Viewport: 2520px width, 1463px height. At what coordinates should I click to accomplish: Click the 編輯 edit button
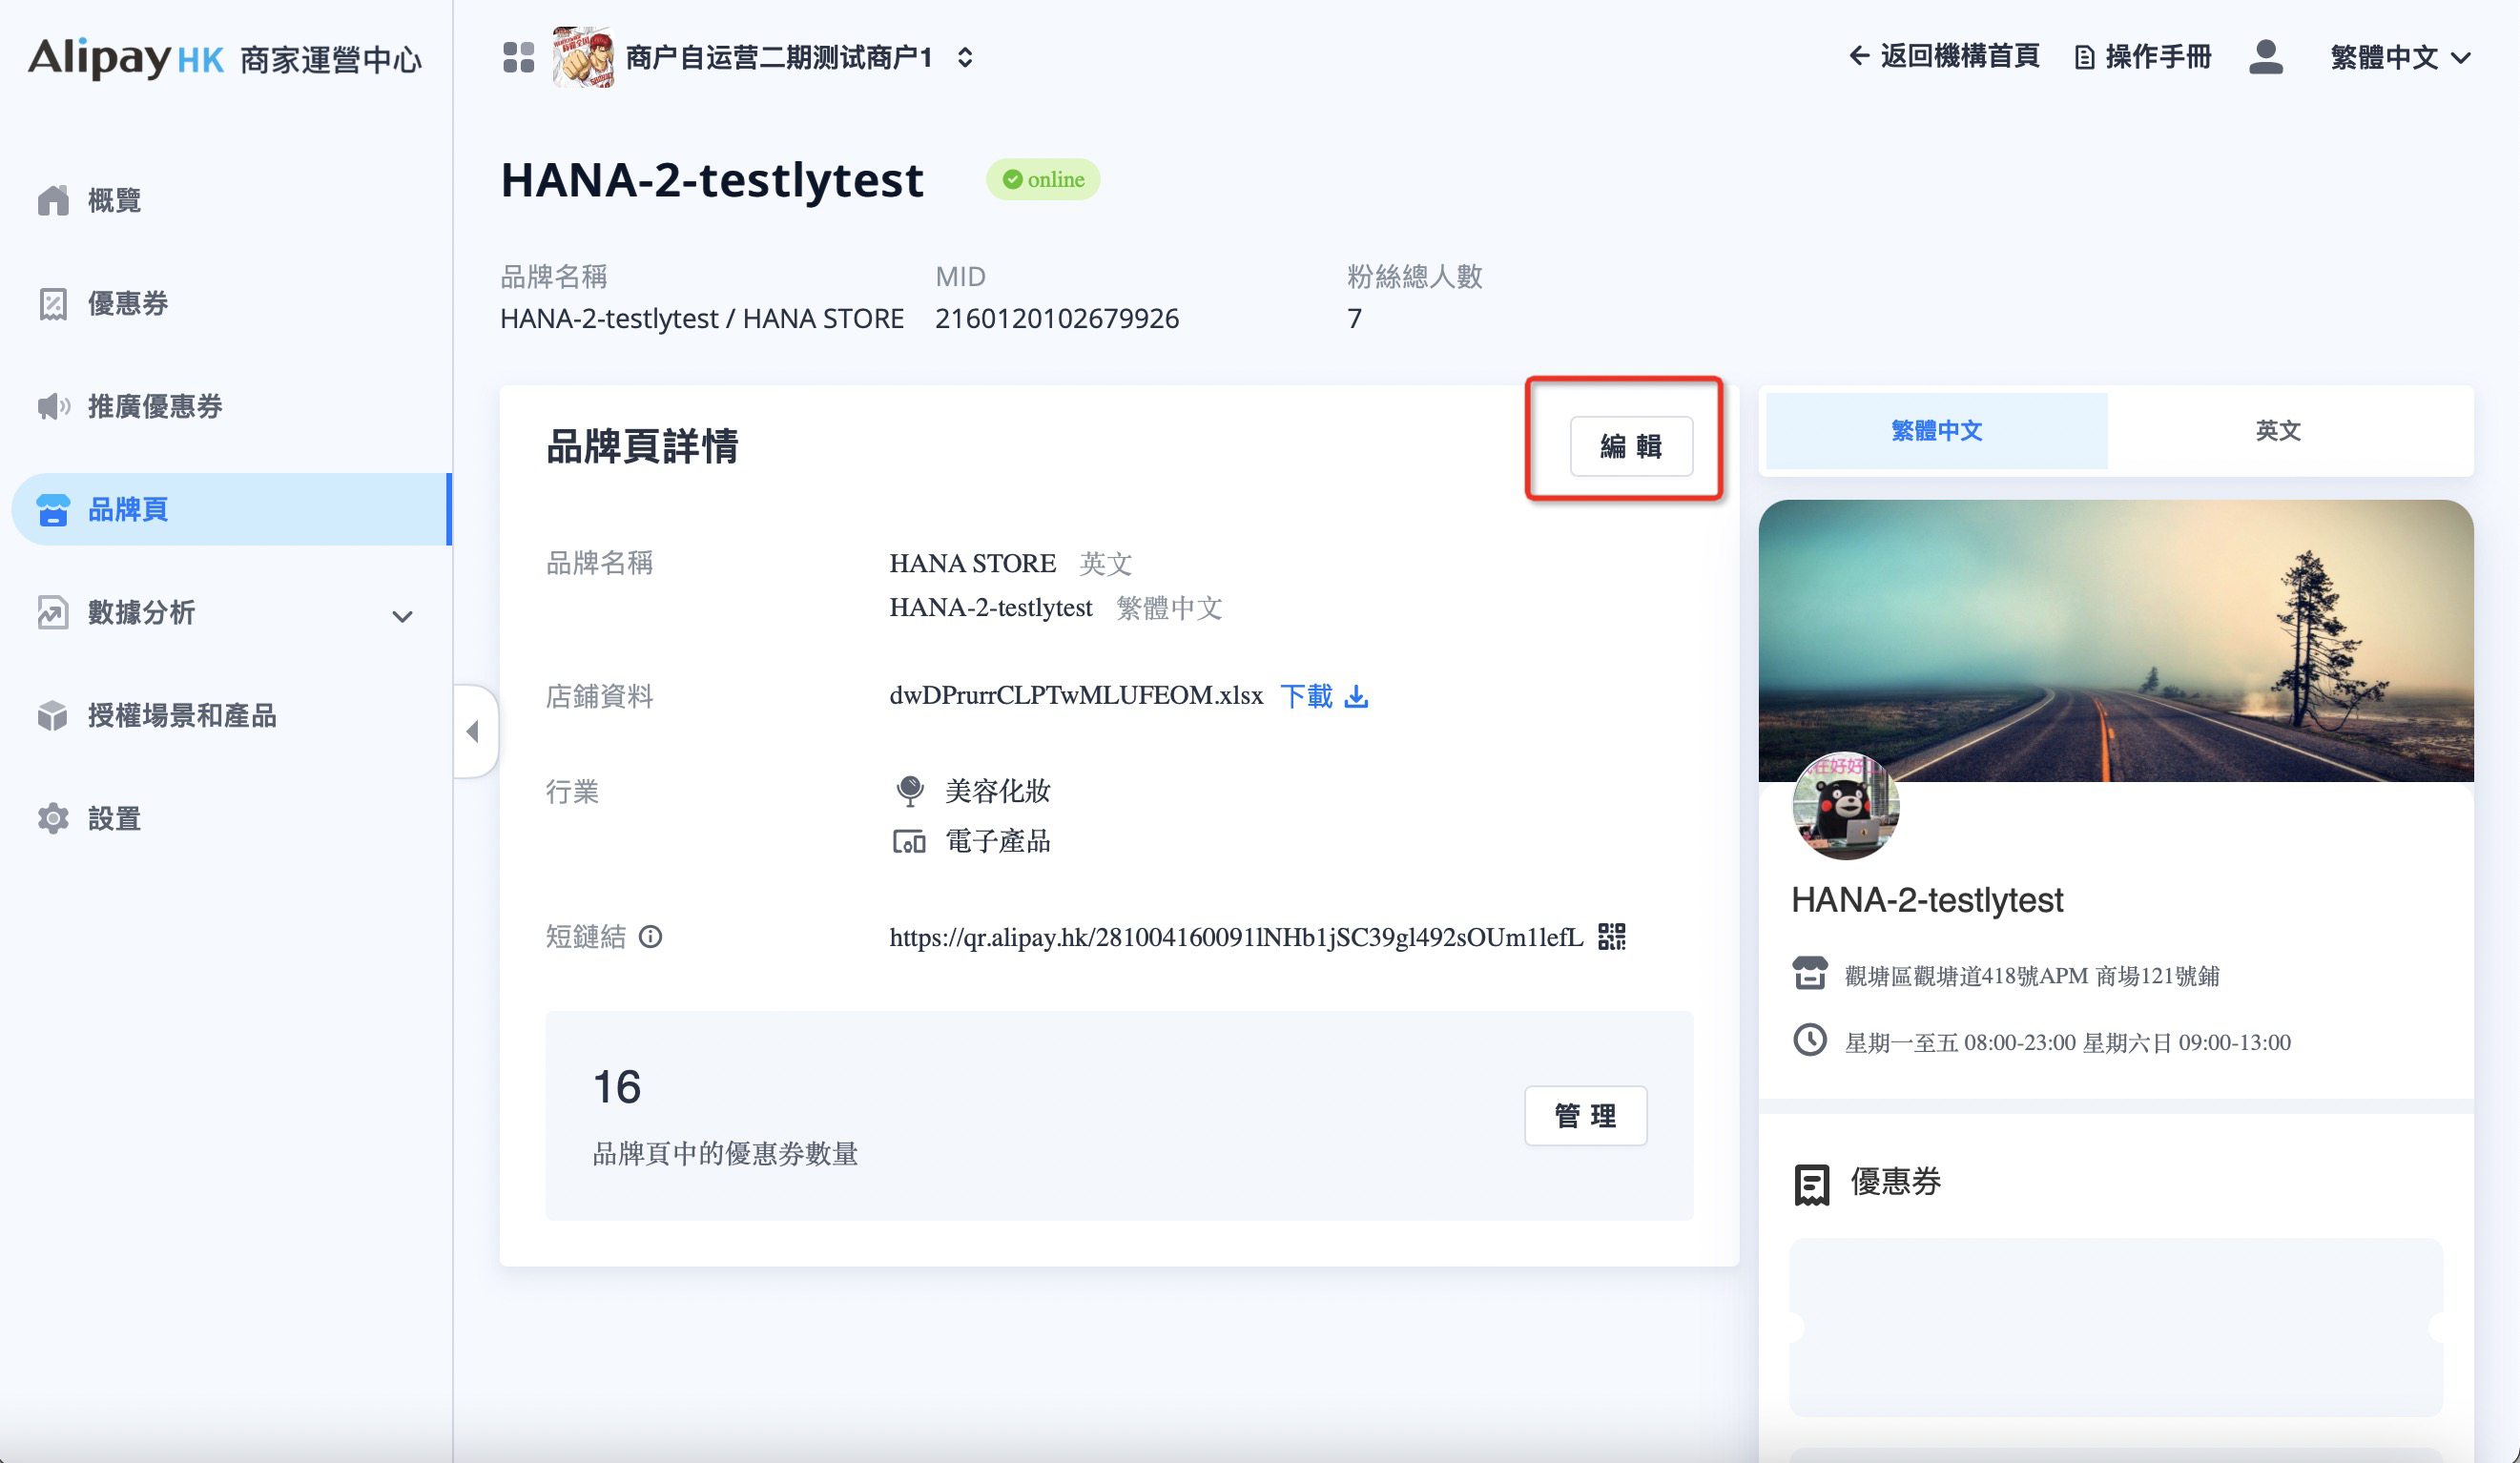click(x=1630, y=446)
